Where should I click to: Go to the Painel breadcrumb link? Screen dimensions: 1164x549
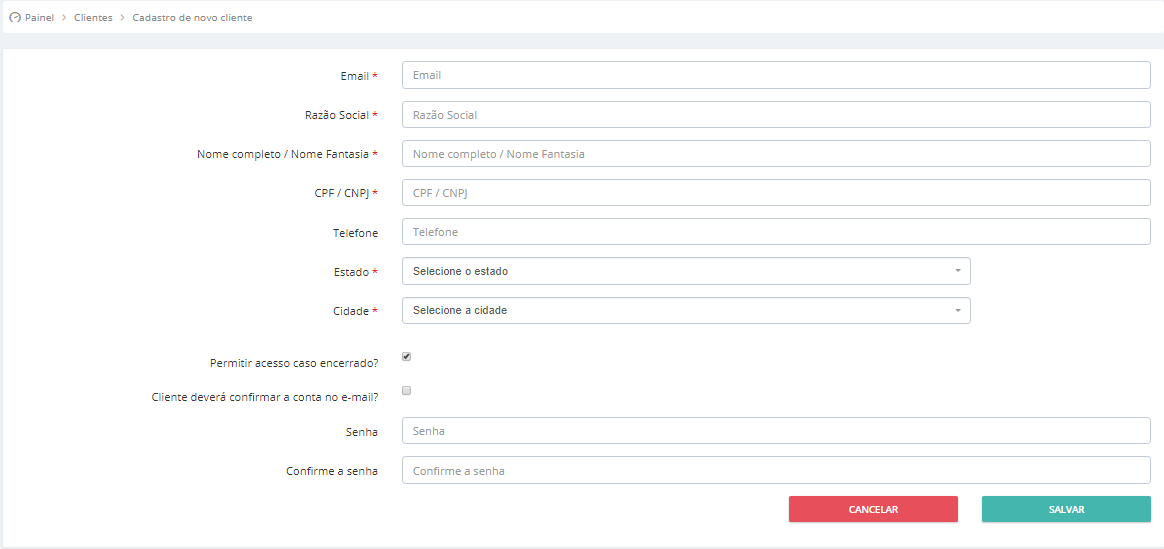click(x=39, y=18)
